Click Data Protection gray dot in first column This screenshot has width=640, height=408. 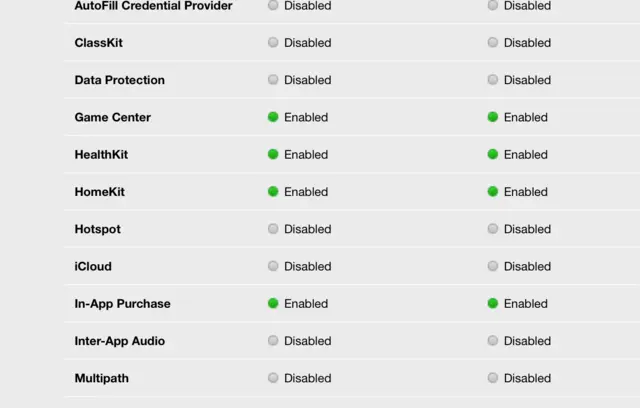273,80
